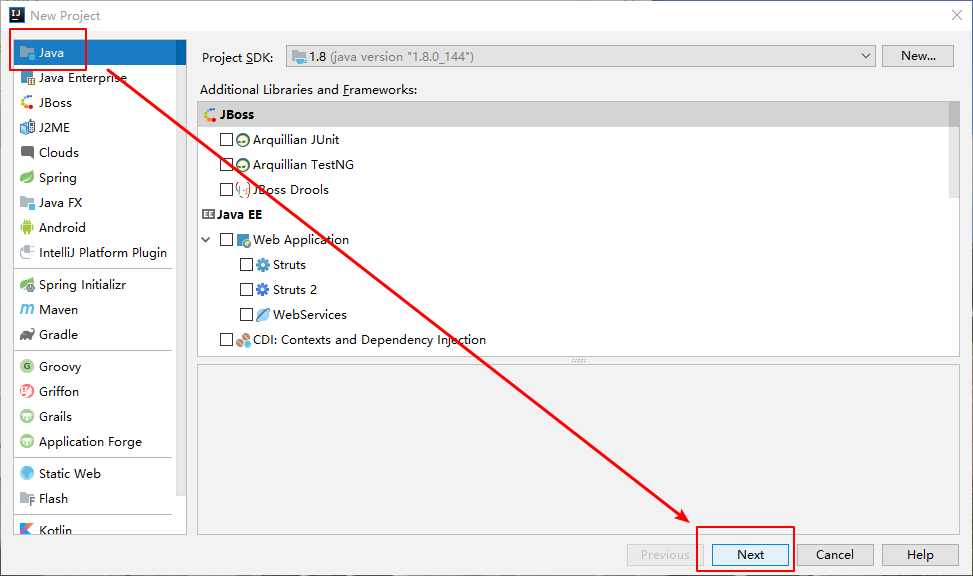Enable the Arquillian TestNG checkbox

226,164
